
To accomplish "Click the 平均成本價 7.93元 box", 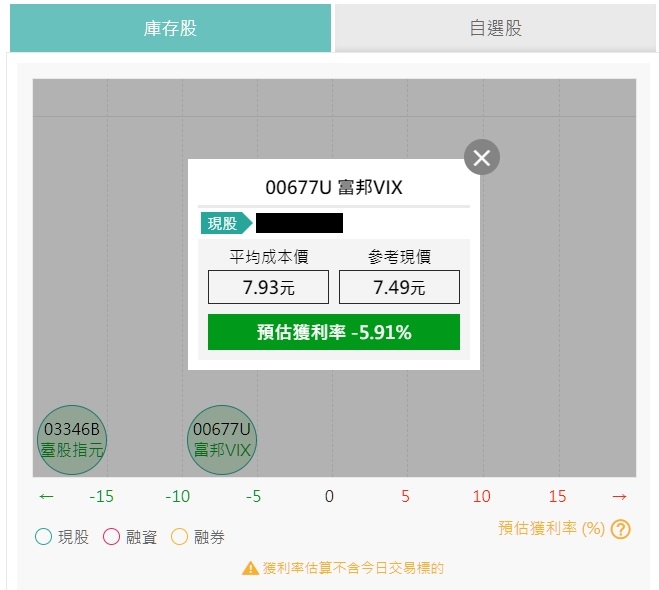I will point(268,287).
